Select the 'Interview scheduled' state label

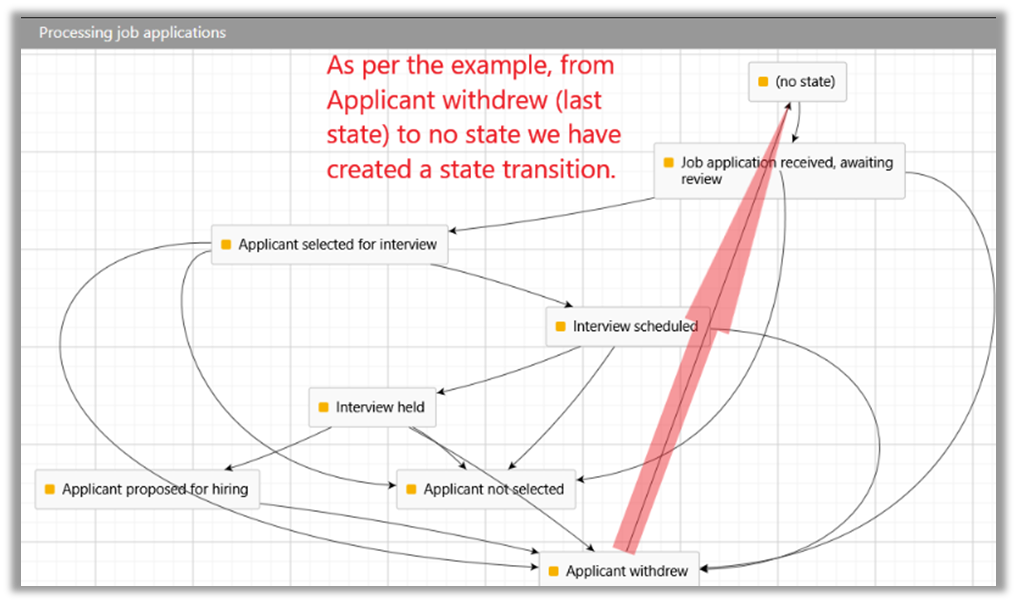(634, 326)
